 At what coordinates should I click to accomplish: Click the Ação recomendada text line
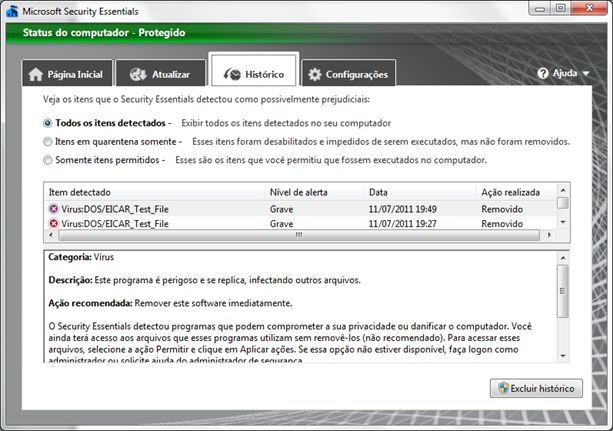click(170, 303)
